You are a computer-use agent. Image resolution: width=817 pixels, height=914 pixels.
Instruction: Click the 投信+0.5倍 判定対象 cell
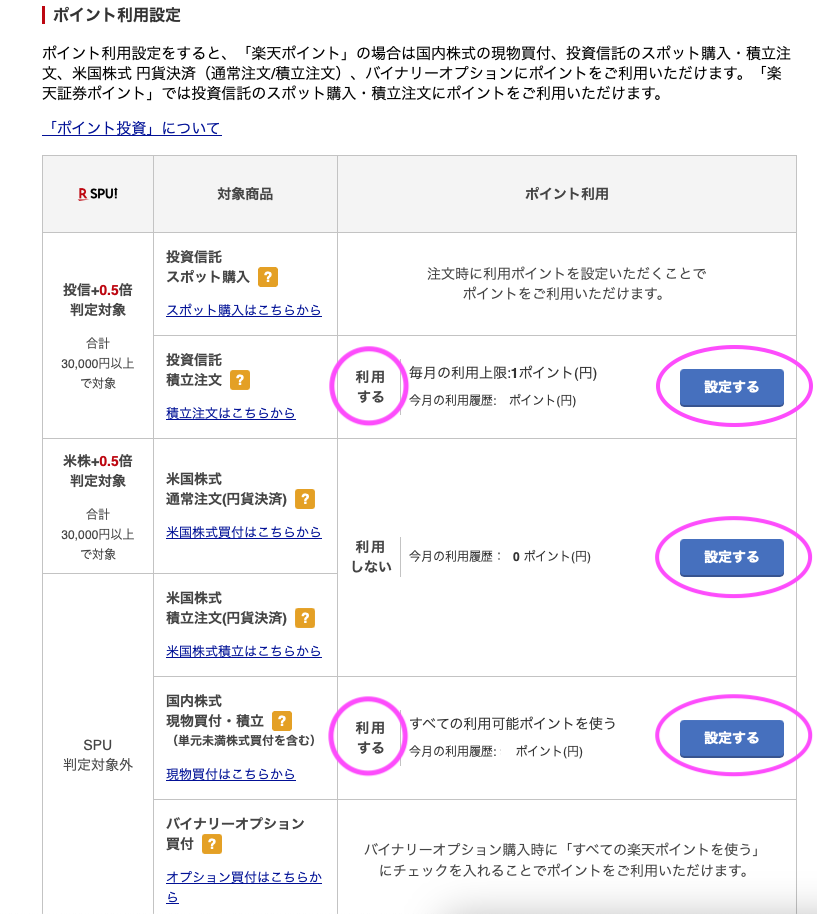[x=98, y=336]
